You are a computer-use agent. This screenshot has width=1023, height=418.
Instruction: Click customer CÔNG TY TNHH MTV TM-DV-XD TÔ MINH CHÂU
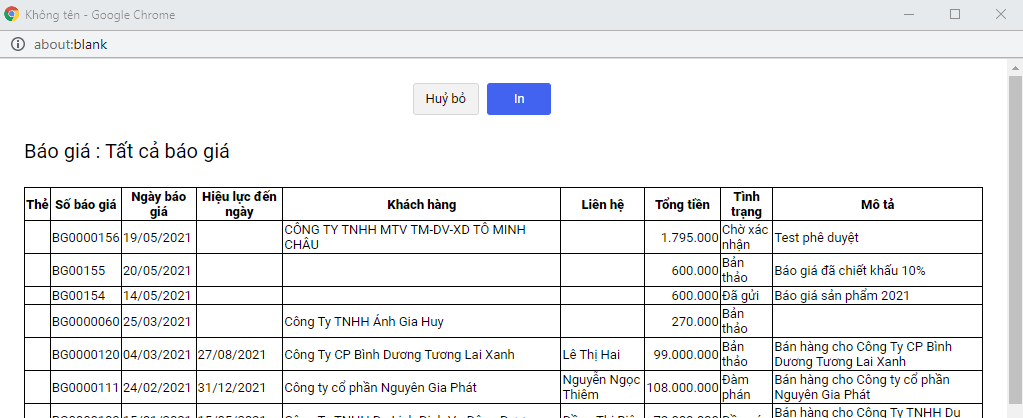405,237
